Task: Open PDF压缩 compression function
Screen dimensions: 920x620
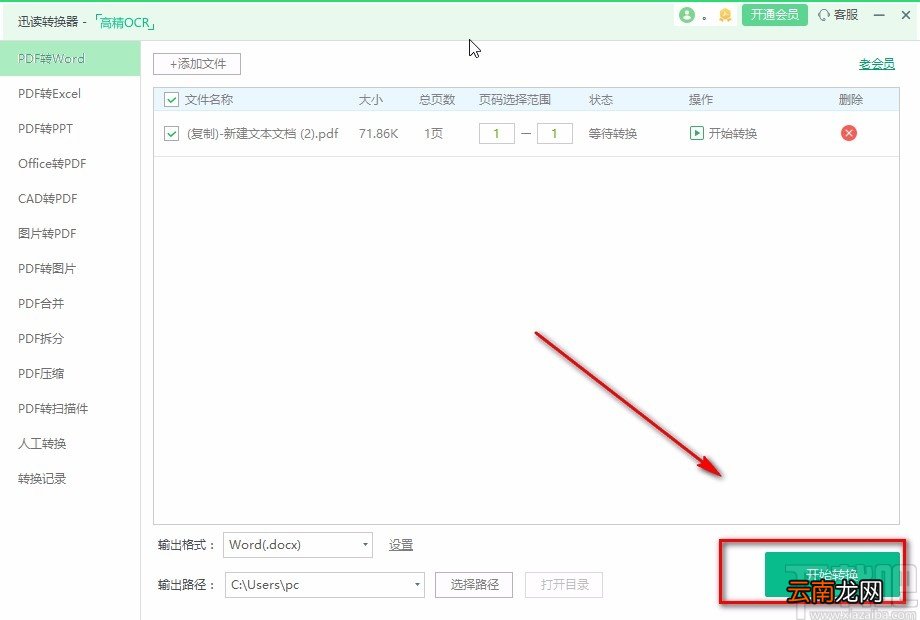Action: pos(70,374)
